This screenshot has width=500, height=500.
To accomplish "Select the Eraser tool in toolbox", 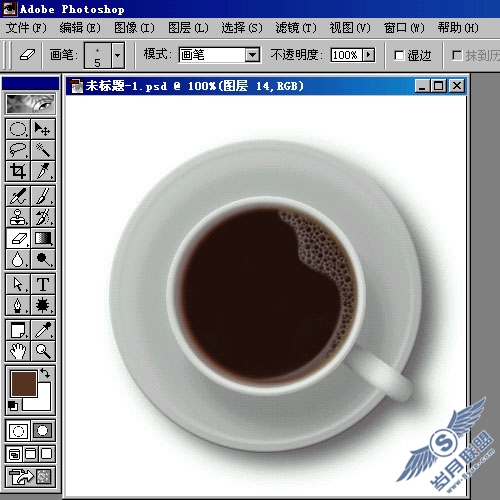I will pos(18,238).
